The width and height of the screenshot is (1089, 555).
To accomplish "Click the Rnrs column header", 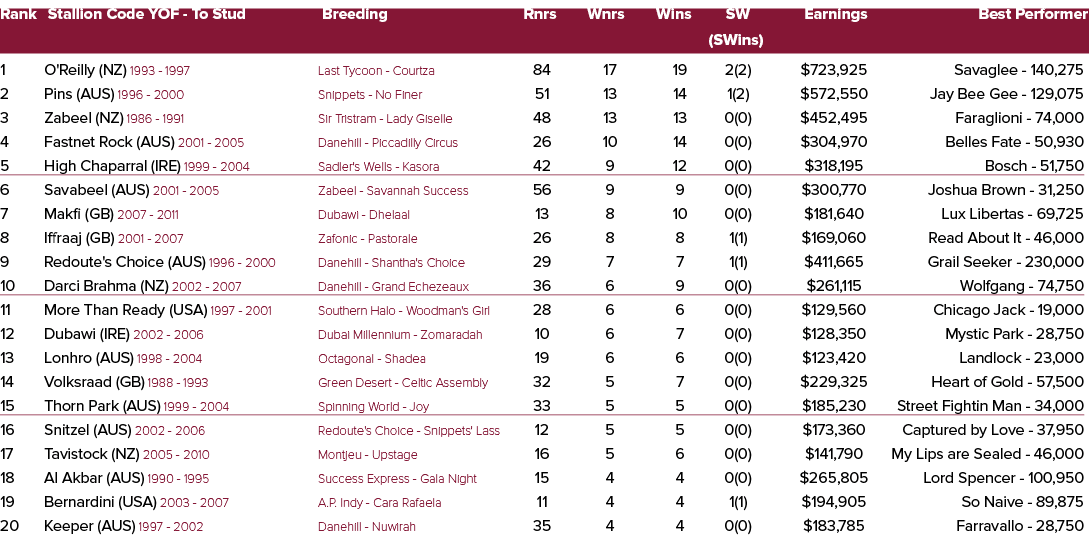I will [540, 15].
